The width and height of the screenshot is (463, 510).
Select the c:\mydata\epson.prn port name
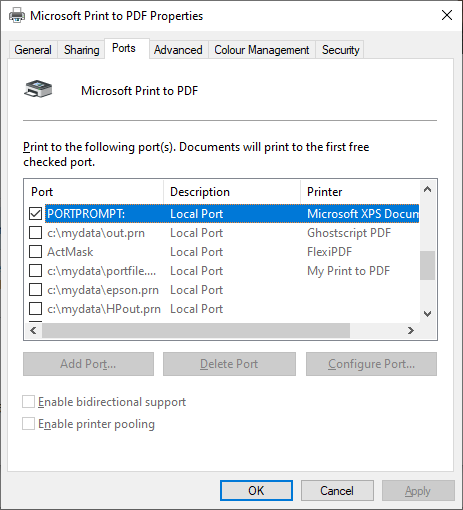(103, 290)
